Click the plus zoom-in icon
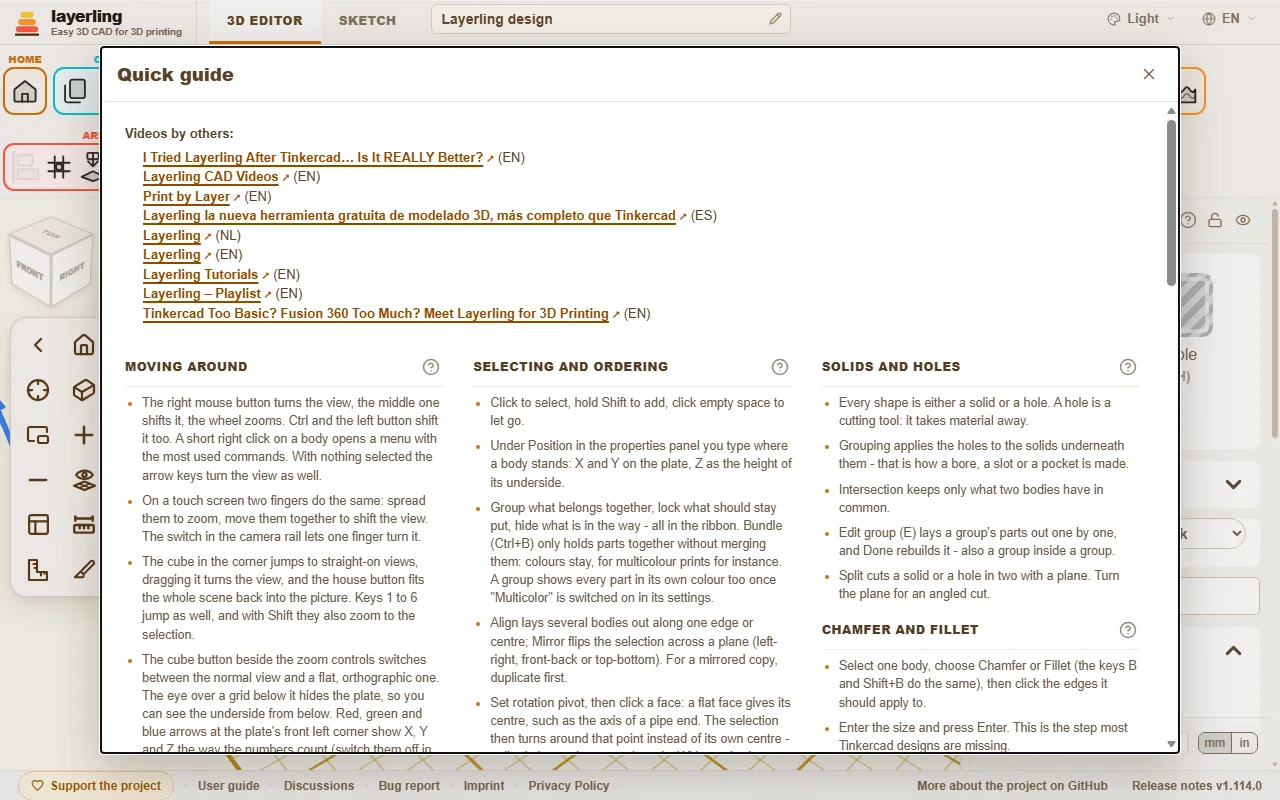The width and height of the screenshot is (1280, 800). click(x=84, y=435)
